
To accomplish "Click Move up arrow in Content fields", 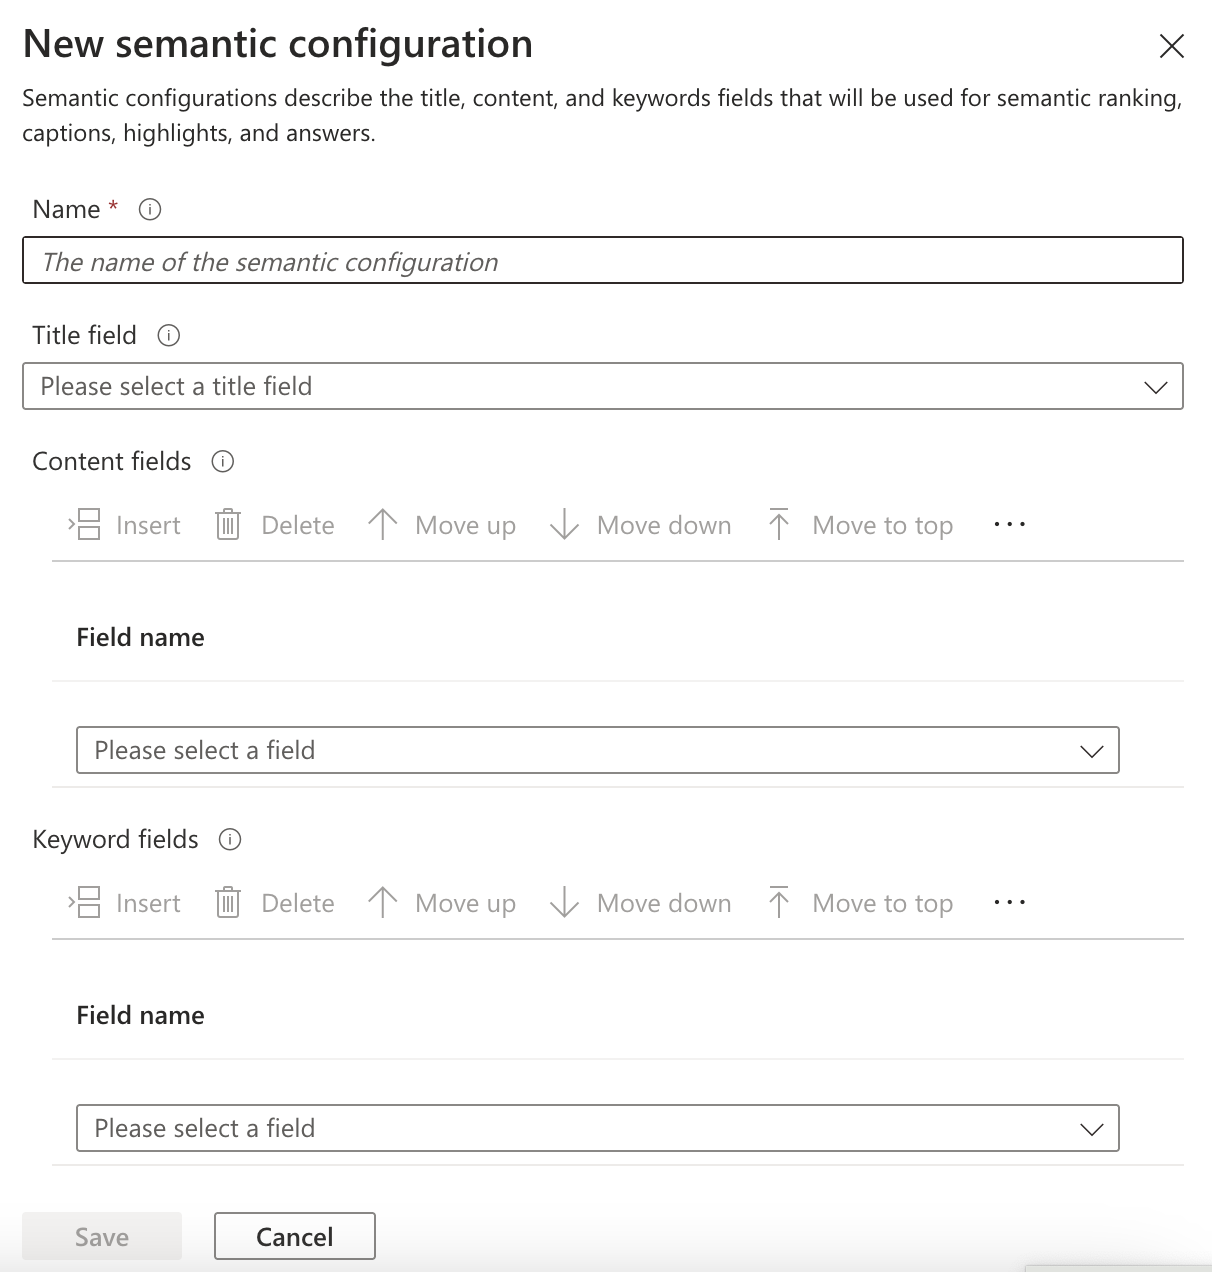I will pyautogui.click(x=383, y=525).
